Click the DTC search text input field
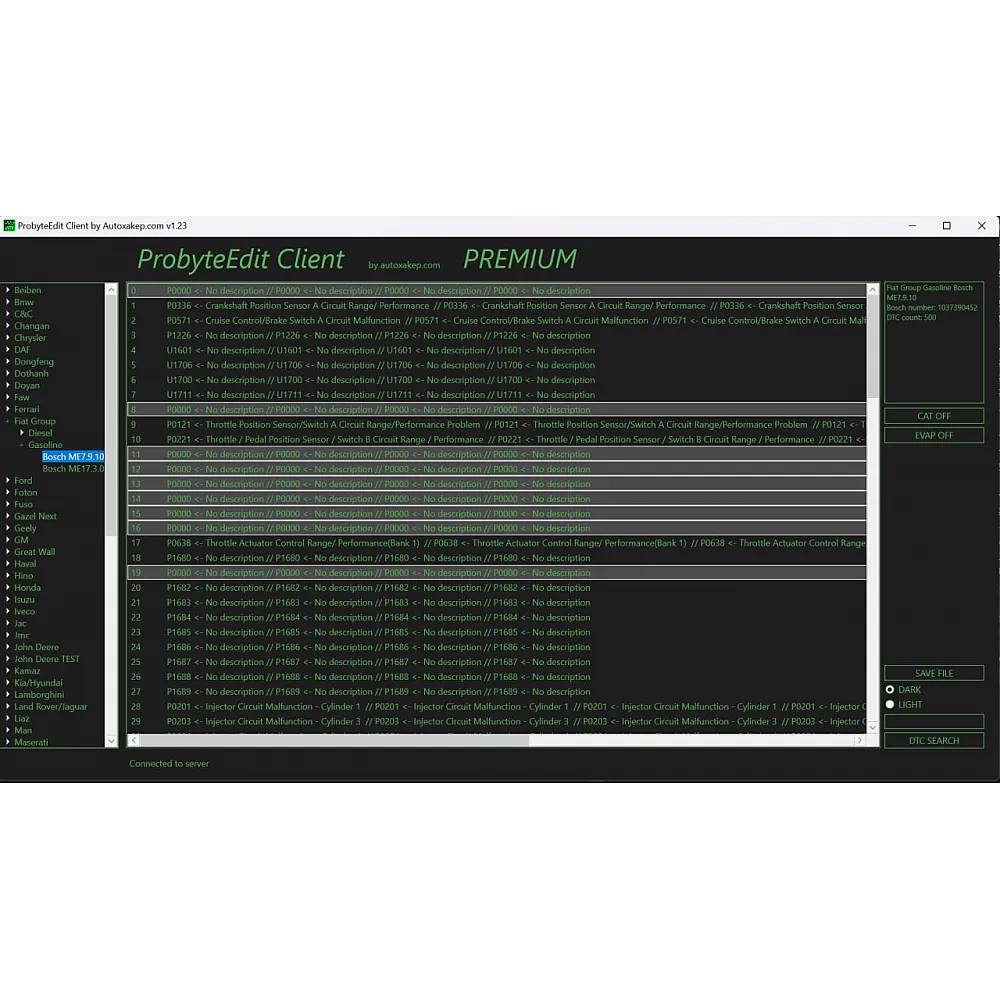 pyautogui.click(x=933, y=721)
